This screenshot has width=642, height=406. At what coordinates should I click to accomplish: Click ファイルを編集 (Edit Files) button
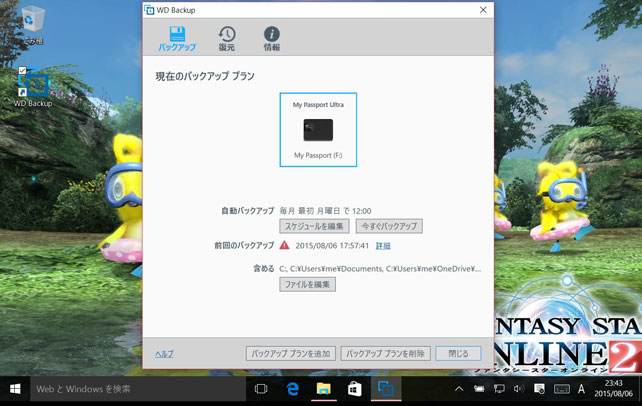[x=307, y=285]
